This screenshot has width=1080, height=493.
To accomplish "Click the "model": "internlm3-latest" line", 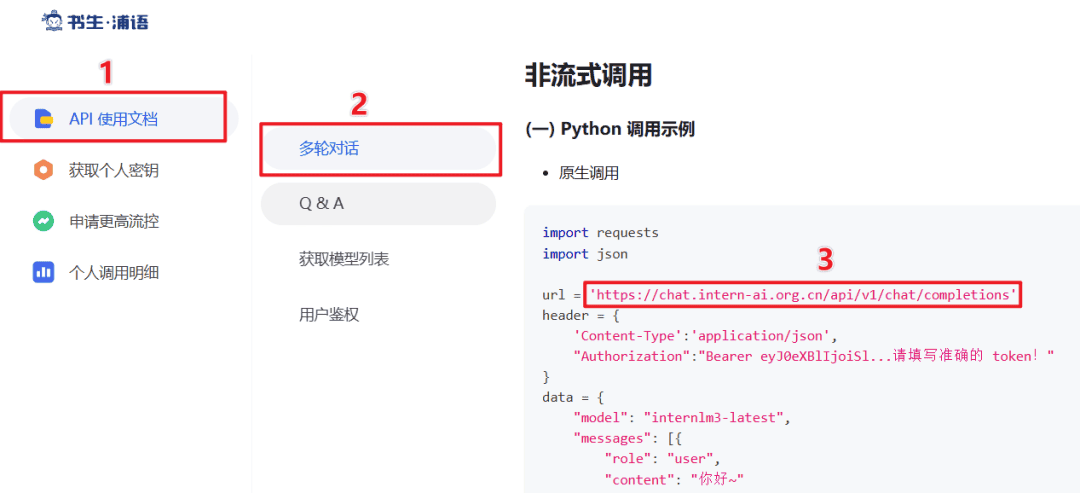I will tap(683, 417).
